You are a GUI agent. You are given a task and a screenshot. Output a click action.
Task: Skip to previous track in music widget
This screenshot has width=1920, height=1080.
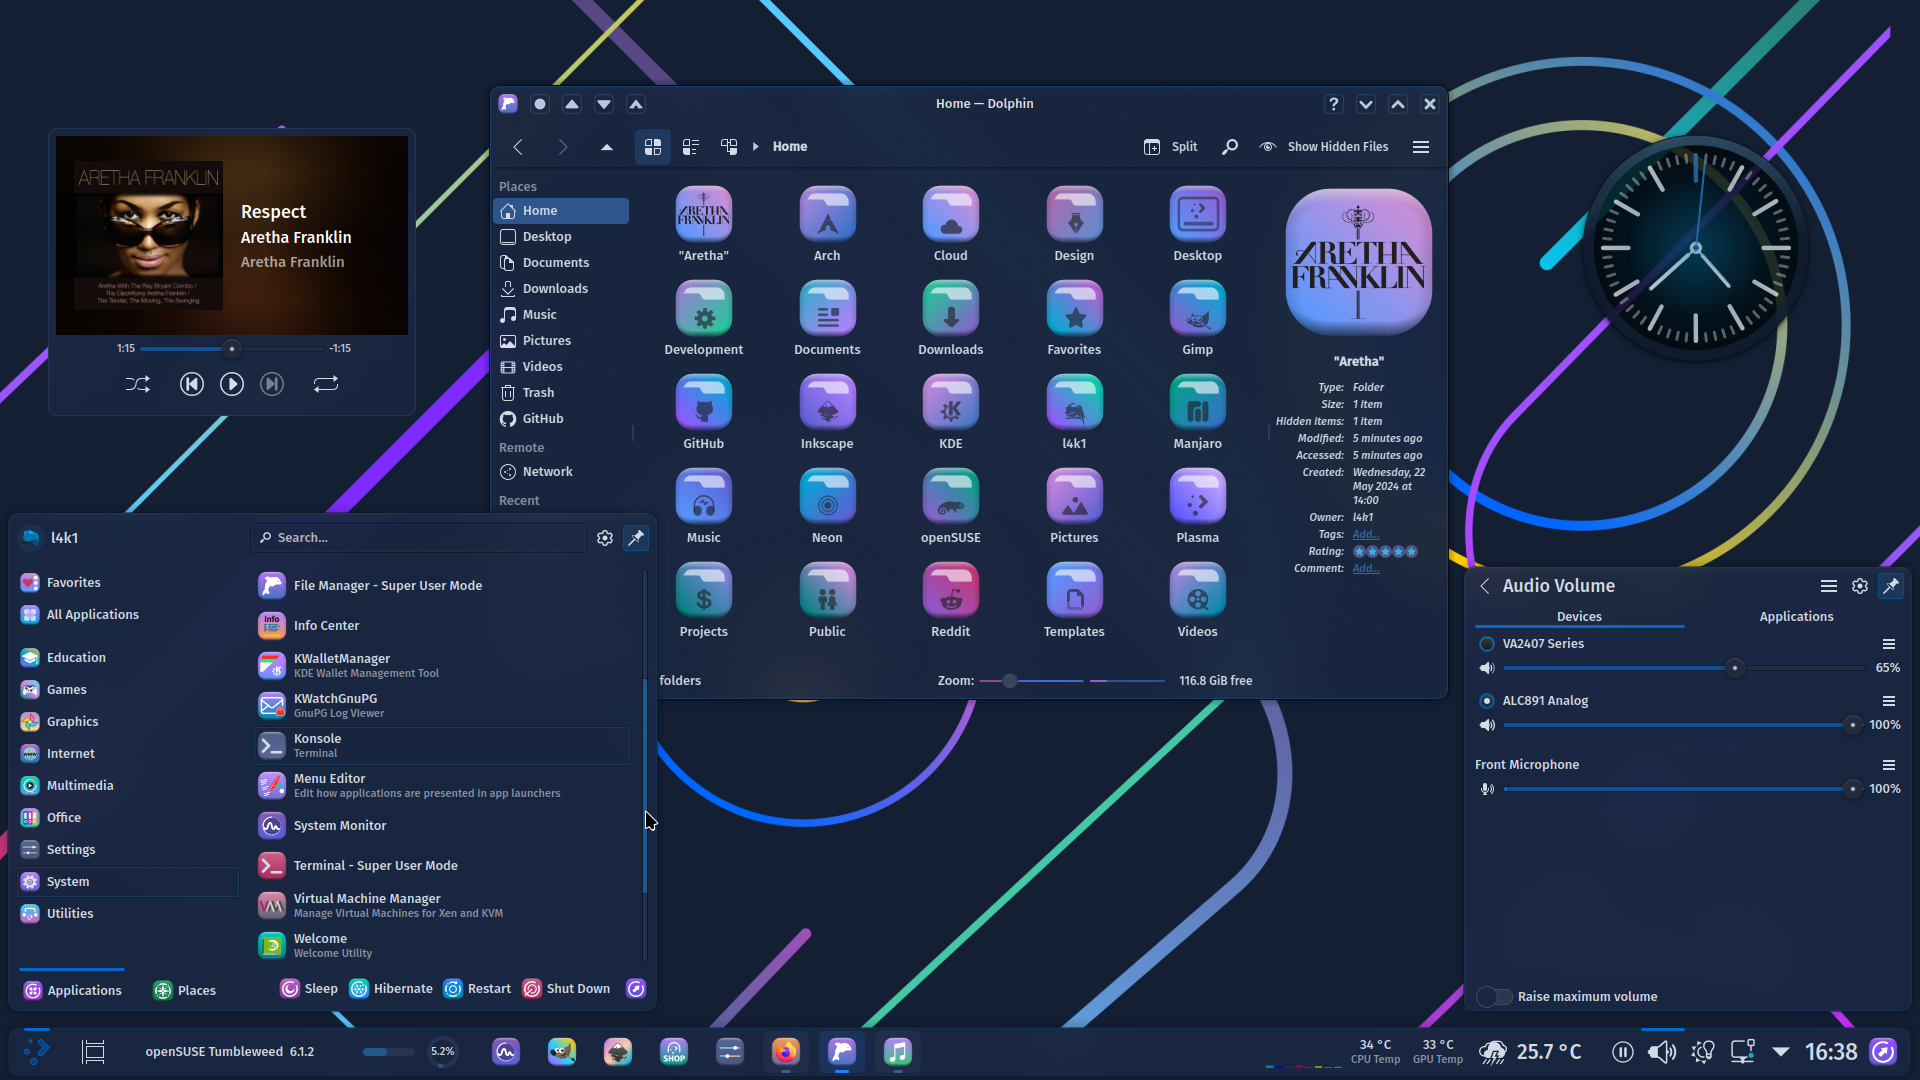[x=192, y=384]
